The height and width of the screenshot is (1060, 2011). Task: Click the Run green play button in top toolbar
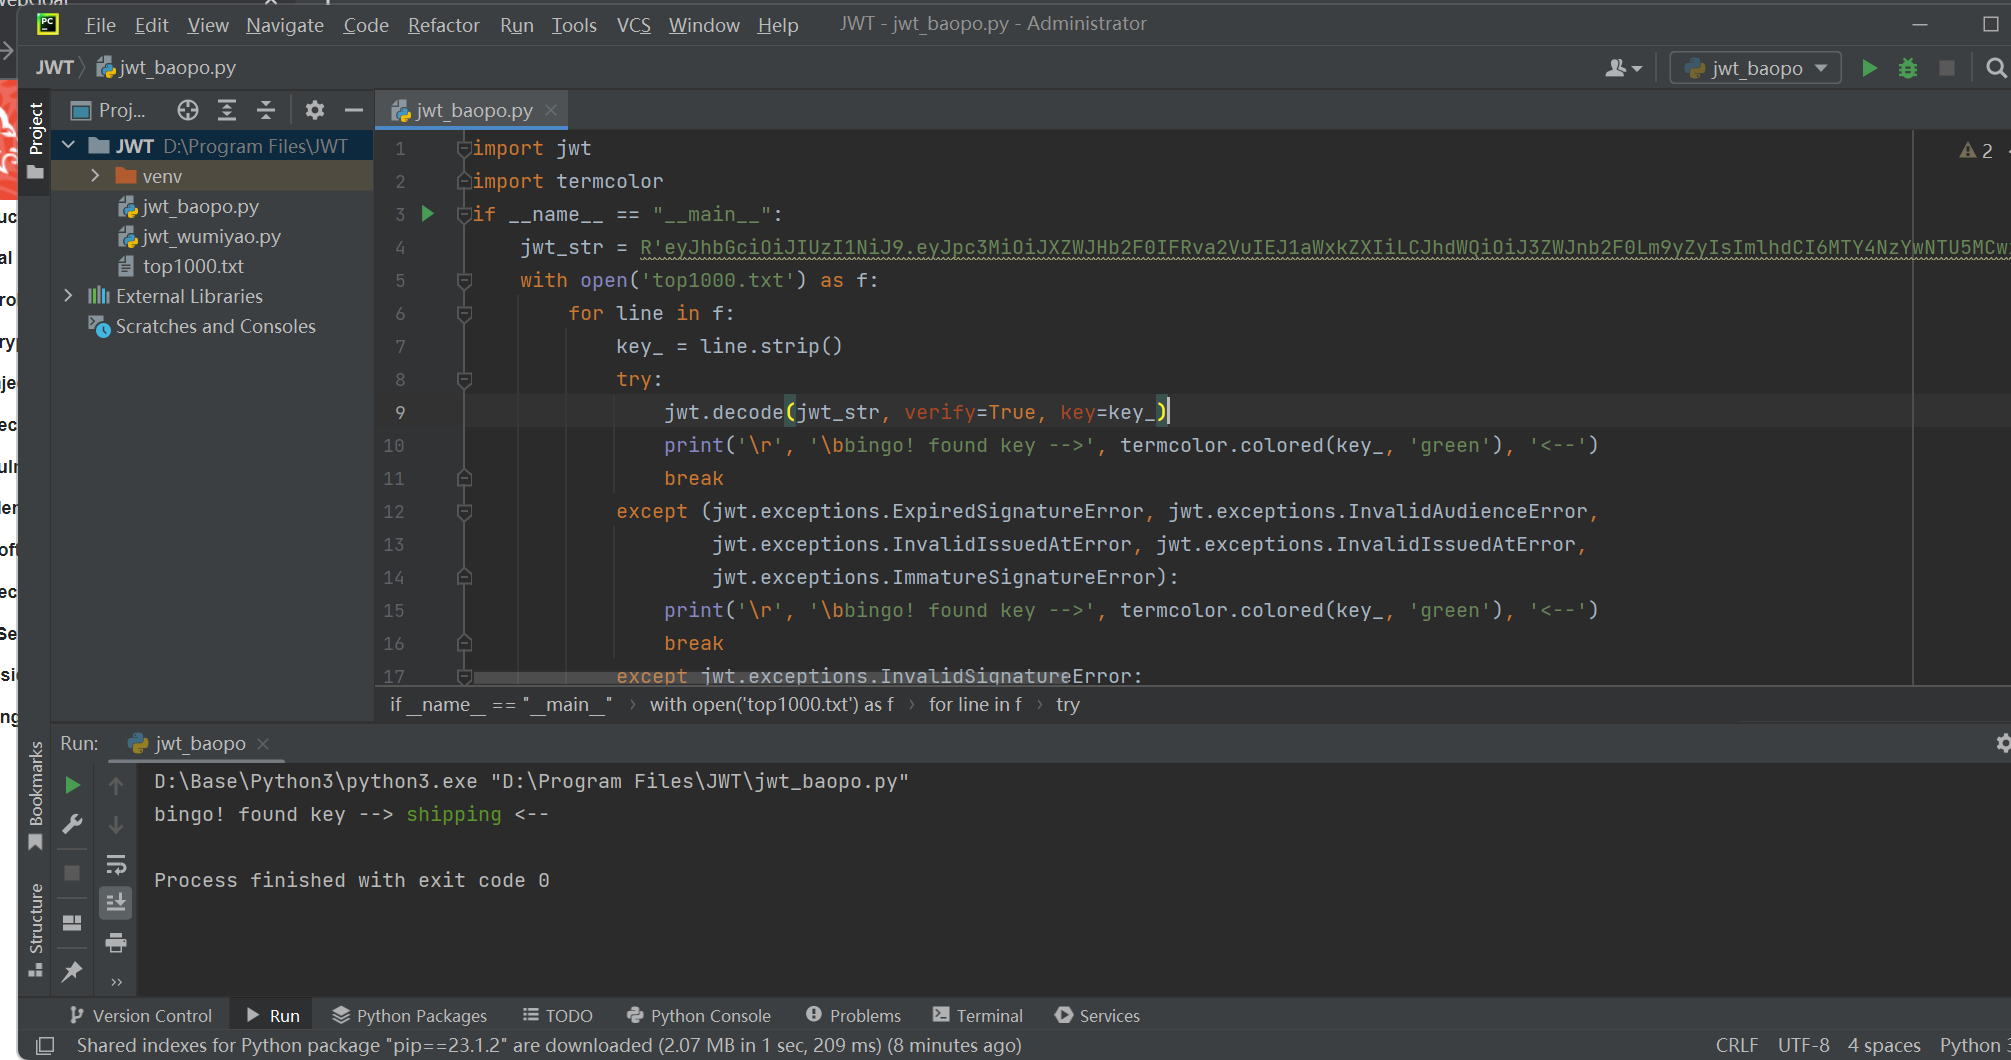coord(1869,68)
